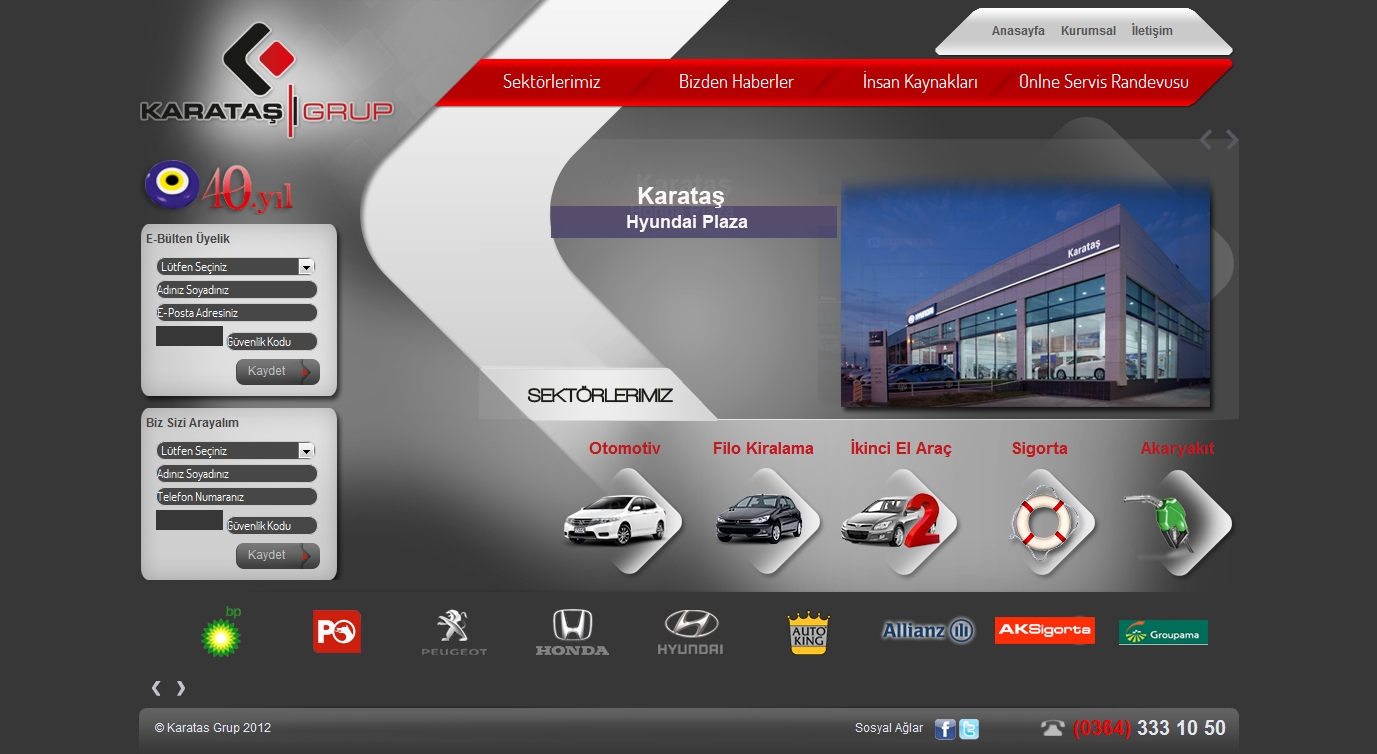Click the Facebook social icon
1377x754 pixels.
[945, 729]
